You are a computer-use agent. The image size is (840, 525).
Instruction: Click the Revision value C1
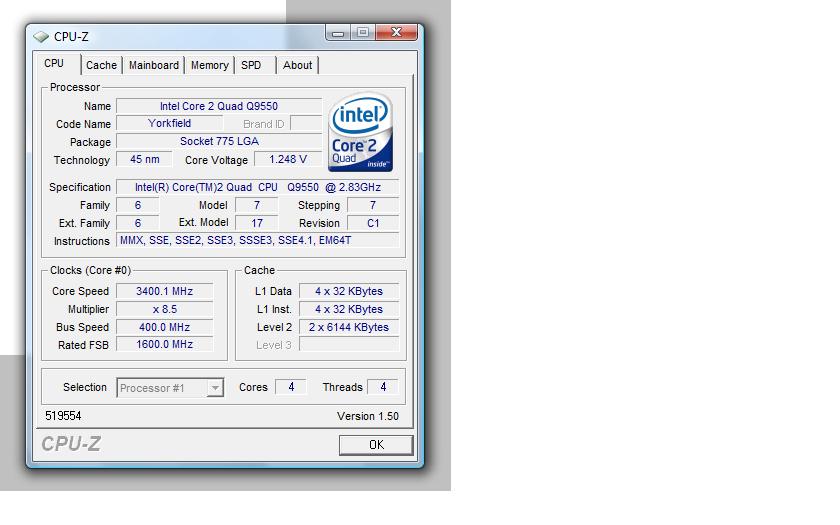[373, 223]
